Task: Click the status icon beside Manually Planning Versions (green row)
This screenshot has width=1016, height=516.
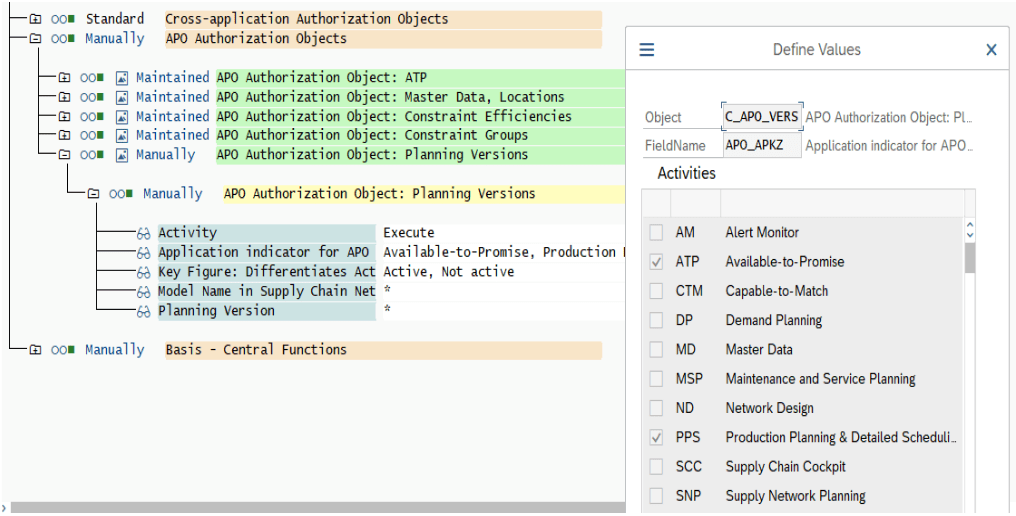Action: 122,155
